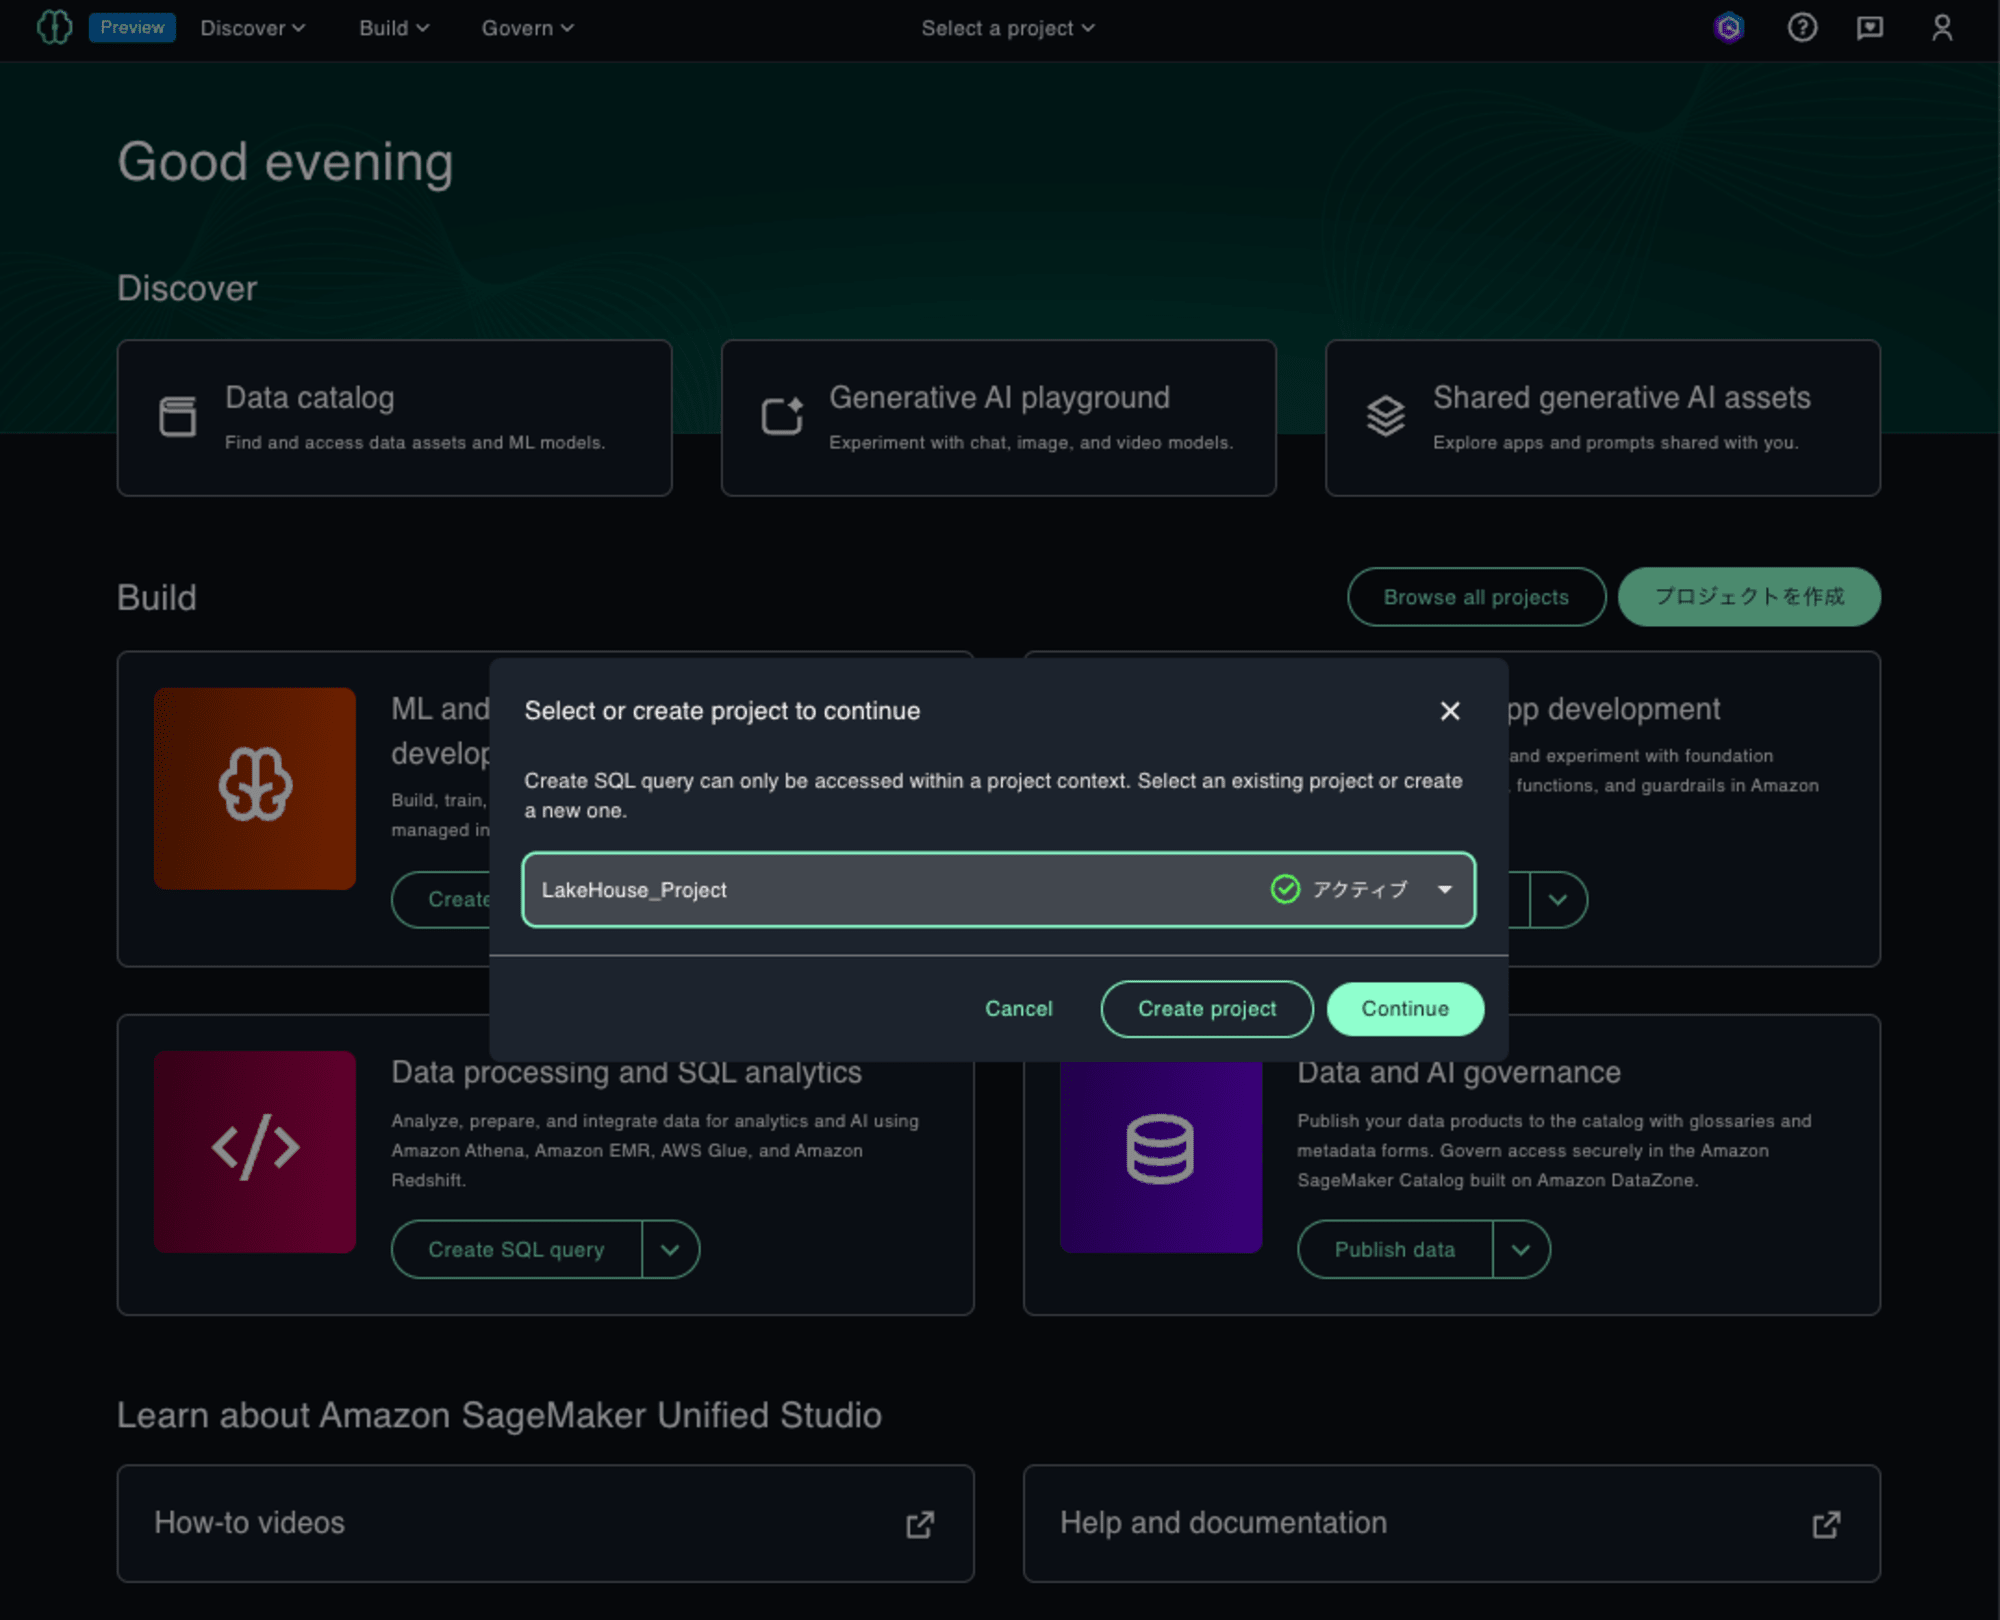The width and height of the screenshot is (2000, 1620).
Task: Click the Generative AI playground icon
Action: coord(783,416)
